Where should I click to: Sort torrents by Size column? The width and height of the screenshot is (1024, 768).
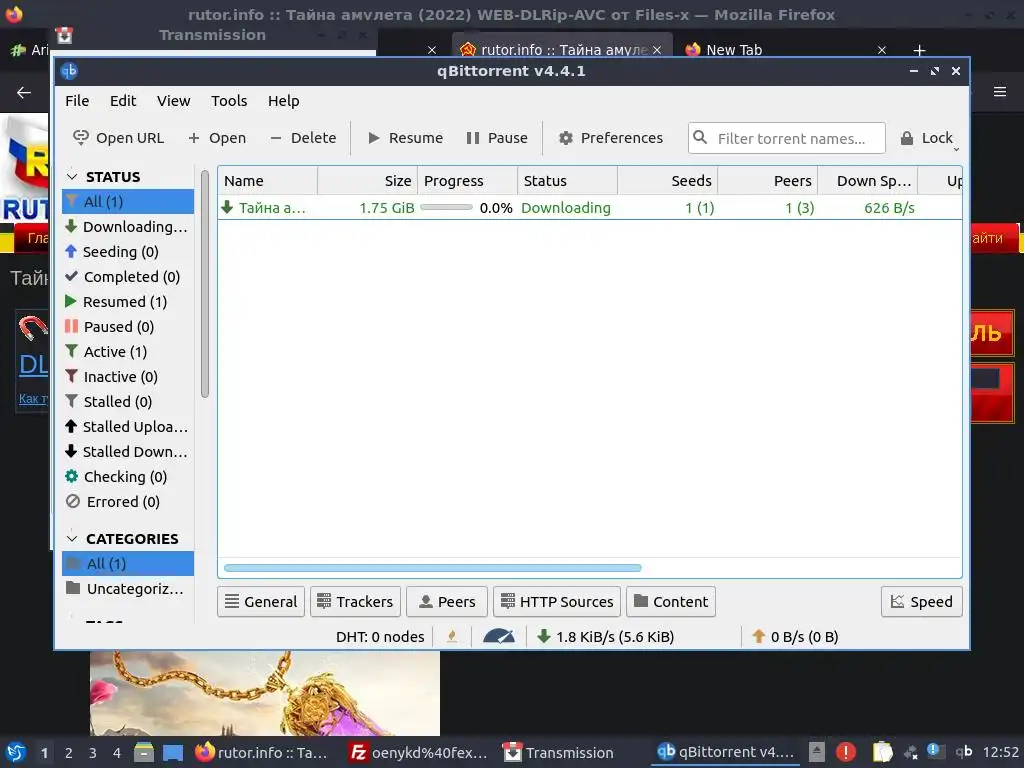pyautogui.click(x=368, y=181)
